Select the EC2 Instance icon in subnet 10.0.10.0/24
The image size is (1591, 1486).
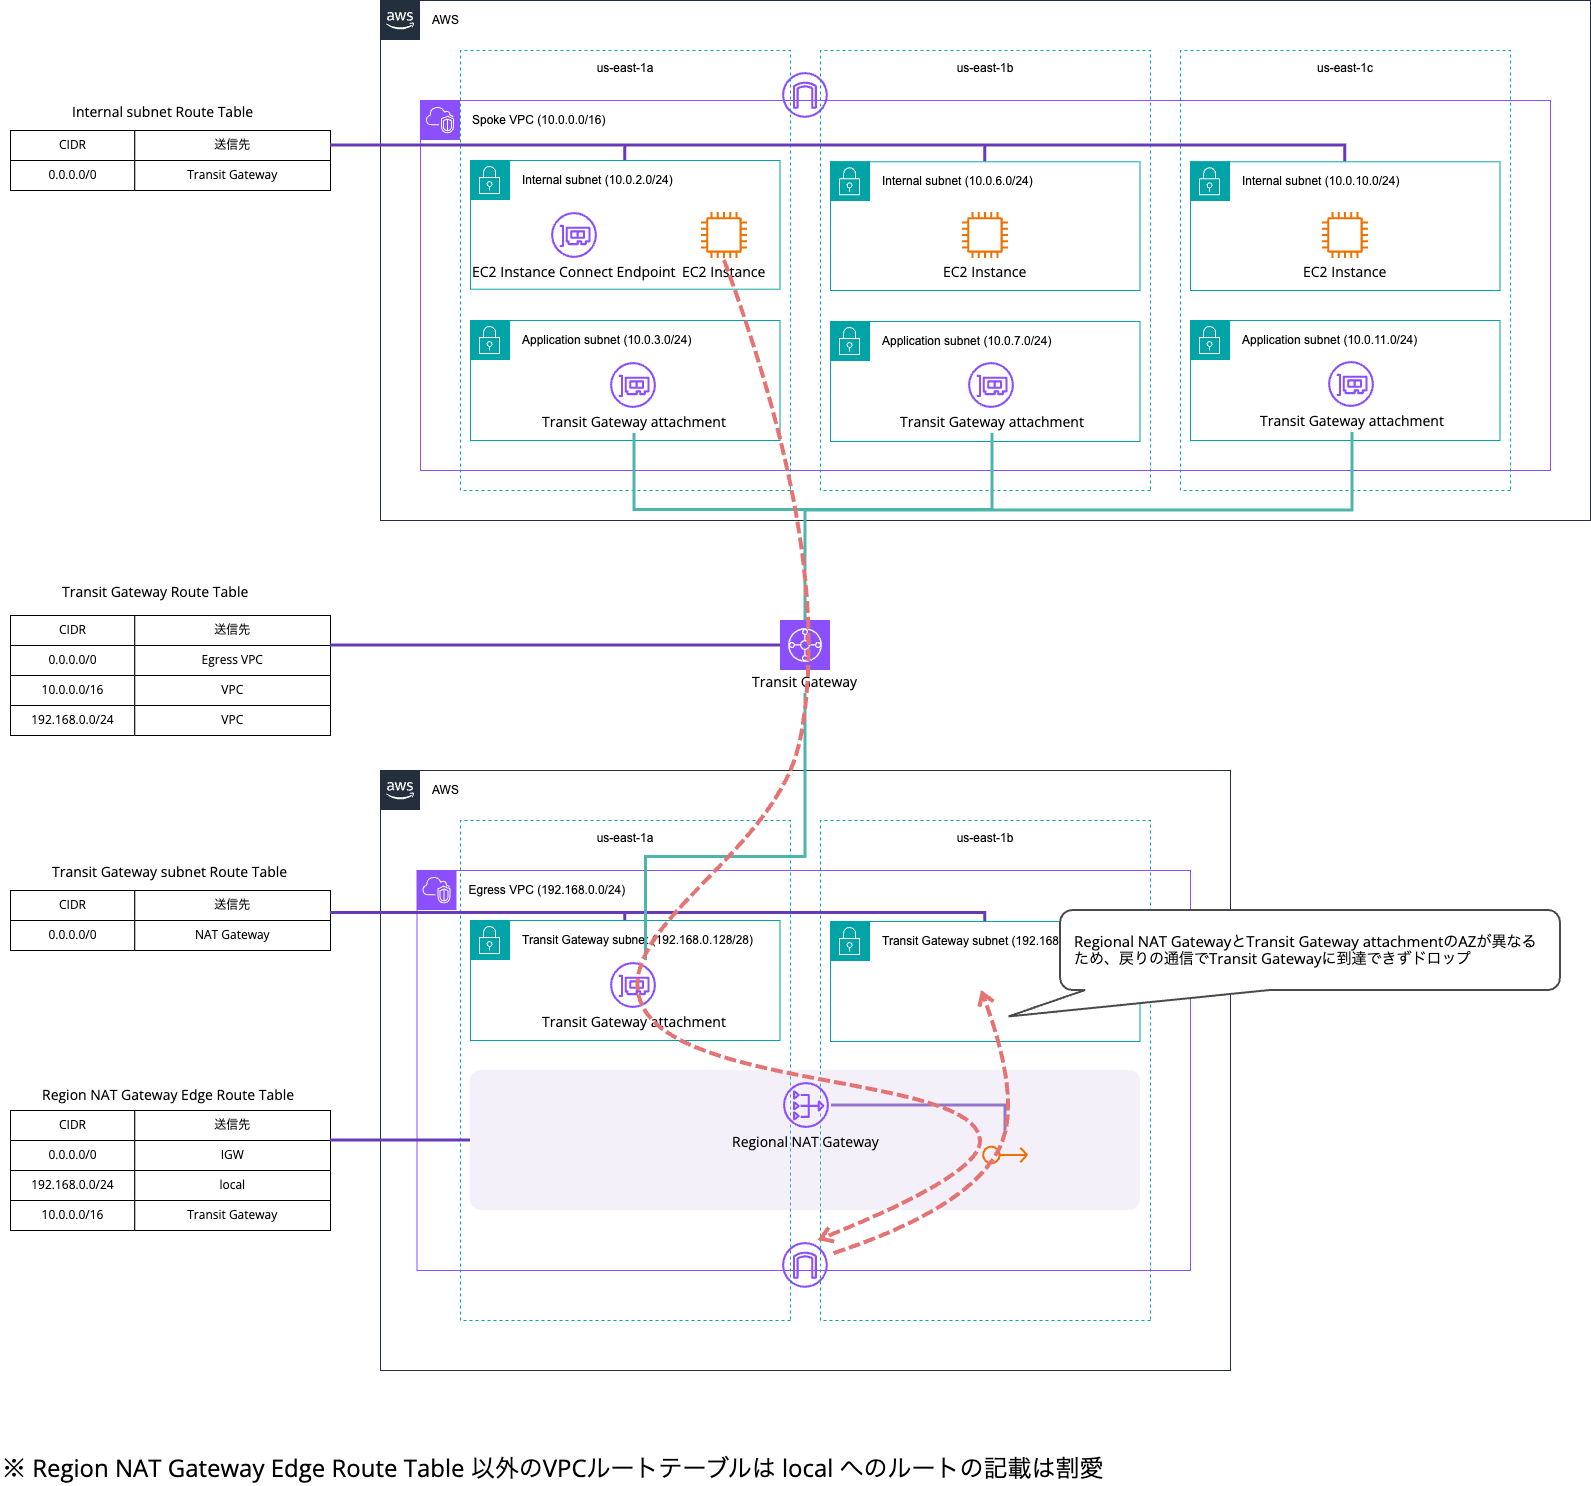click(x=1345, y=235)
